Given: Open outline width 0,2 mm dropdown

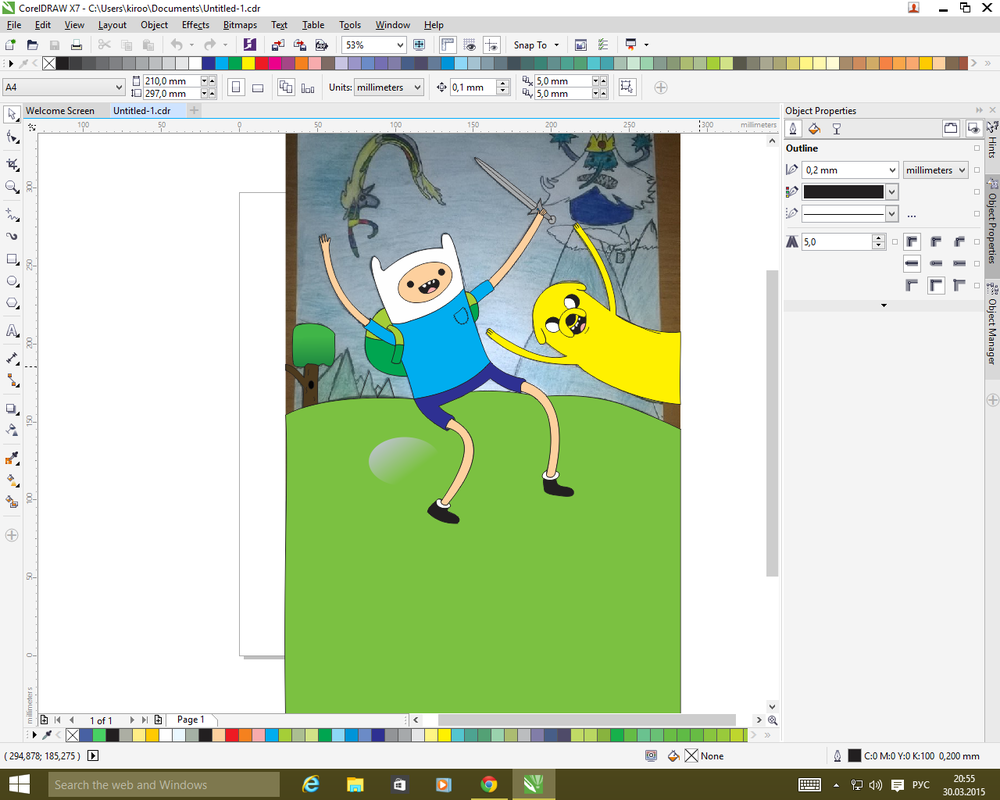Looking at the screenshot, I should click(892, 170).
